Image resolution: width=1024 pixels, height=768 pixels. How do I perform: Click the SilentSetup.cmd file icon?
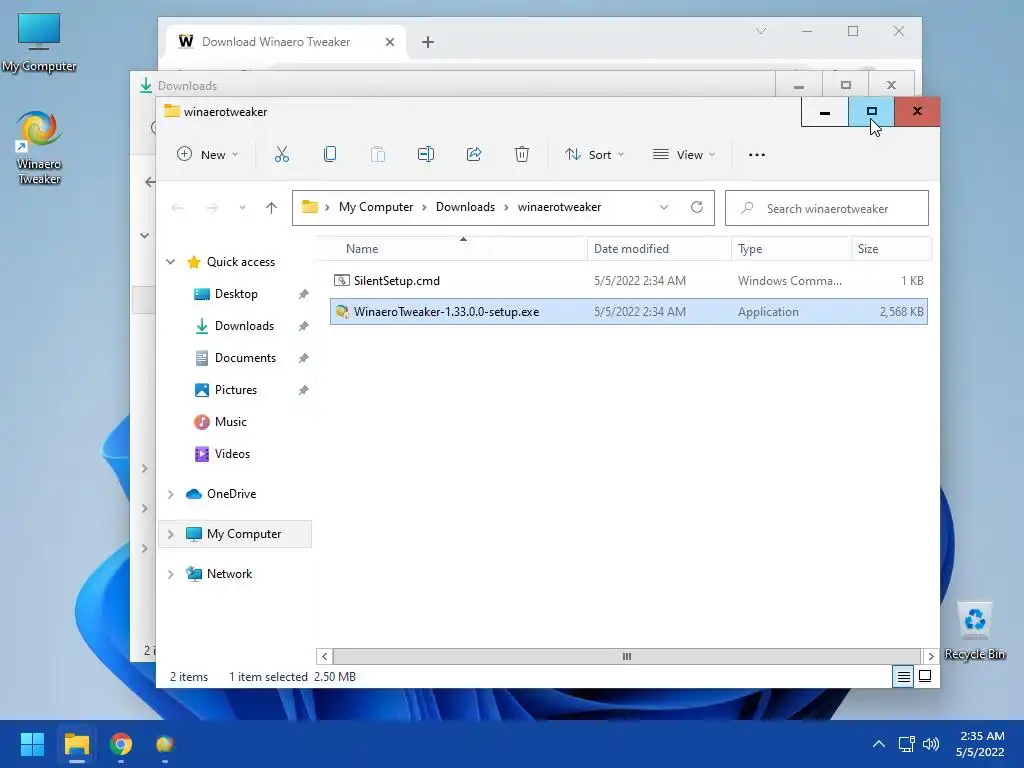click(342, 280)
